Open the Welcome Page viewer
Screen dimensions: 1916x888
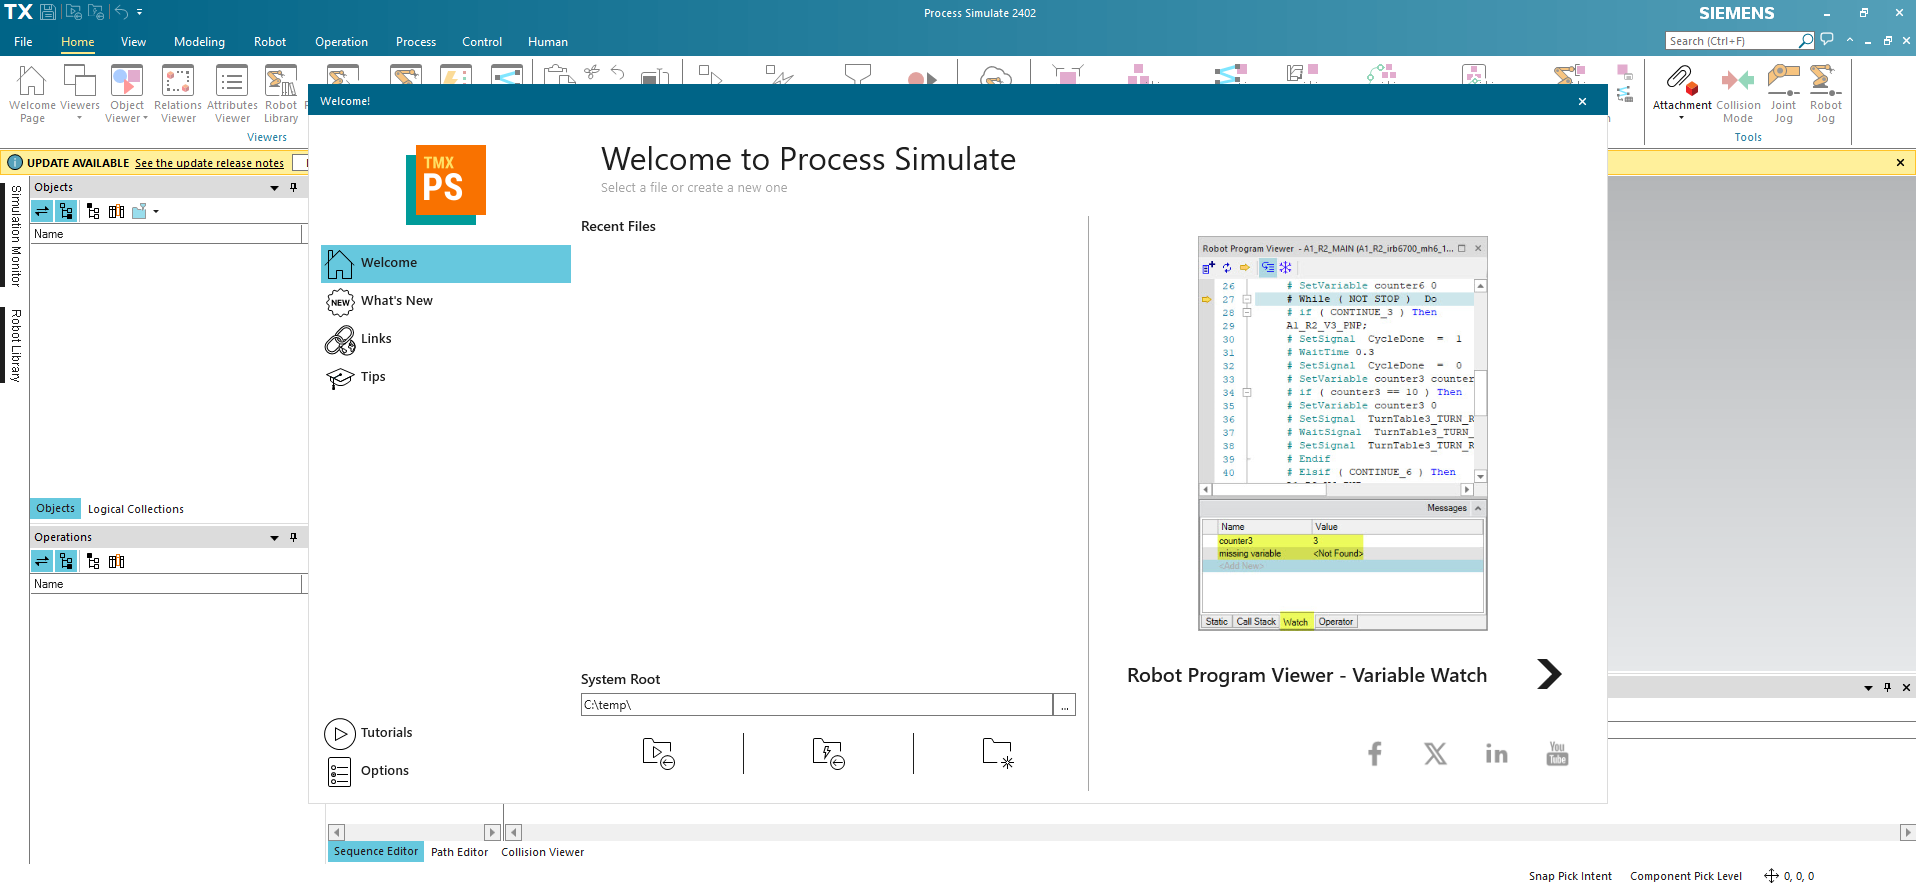pos(32,94)
